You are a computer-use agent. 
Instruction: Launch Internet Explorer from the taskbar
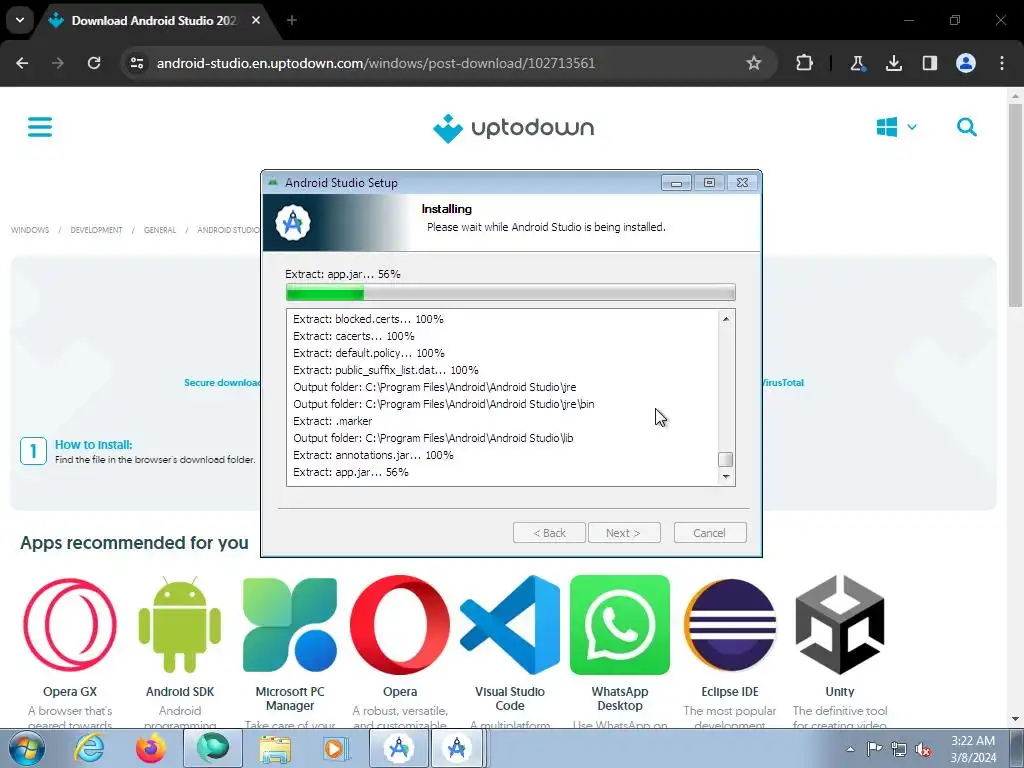tap(88, 748)
